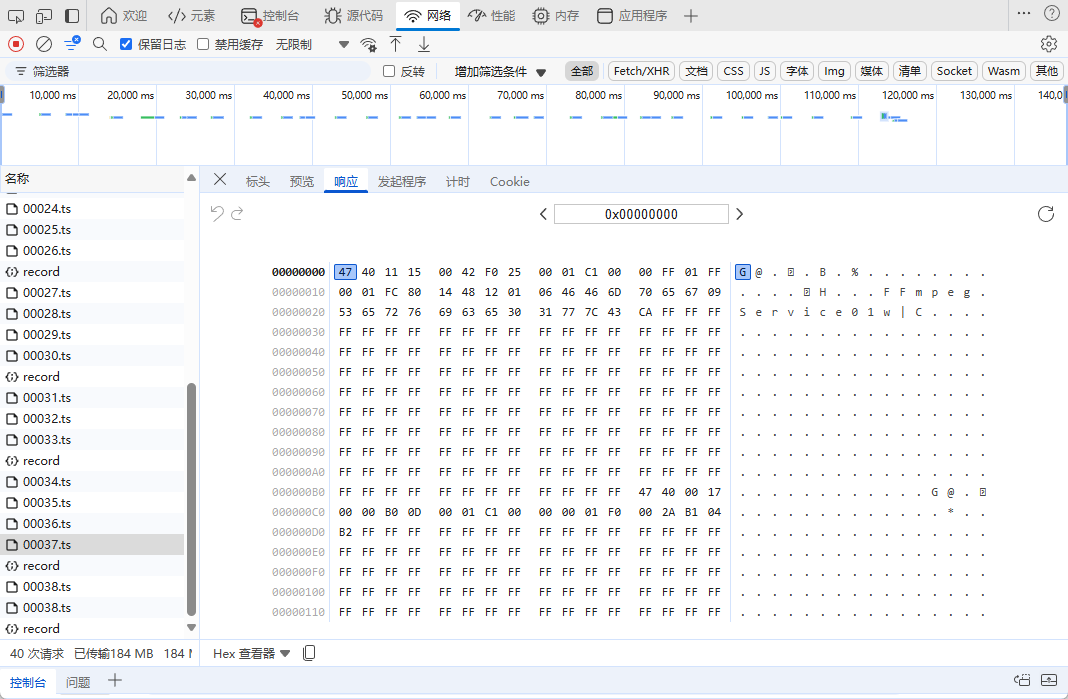Viewport: 1068px width, 699px height.
Task: Open the 问题 drawer tab
Action: click(78, 682)
